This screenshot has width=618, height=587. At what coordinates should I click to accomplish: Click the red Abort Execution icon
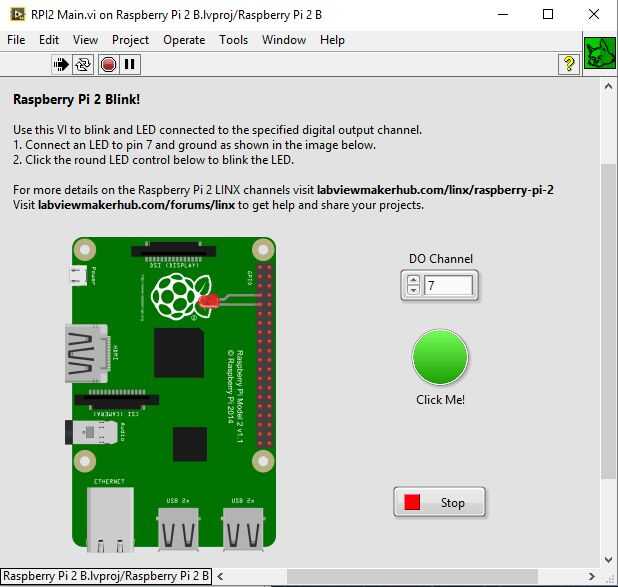[x=108, y=64]
